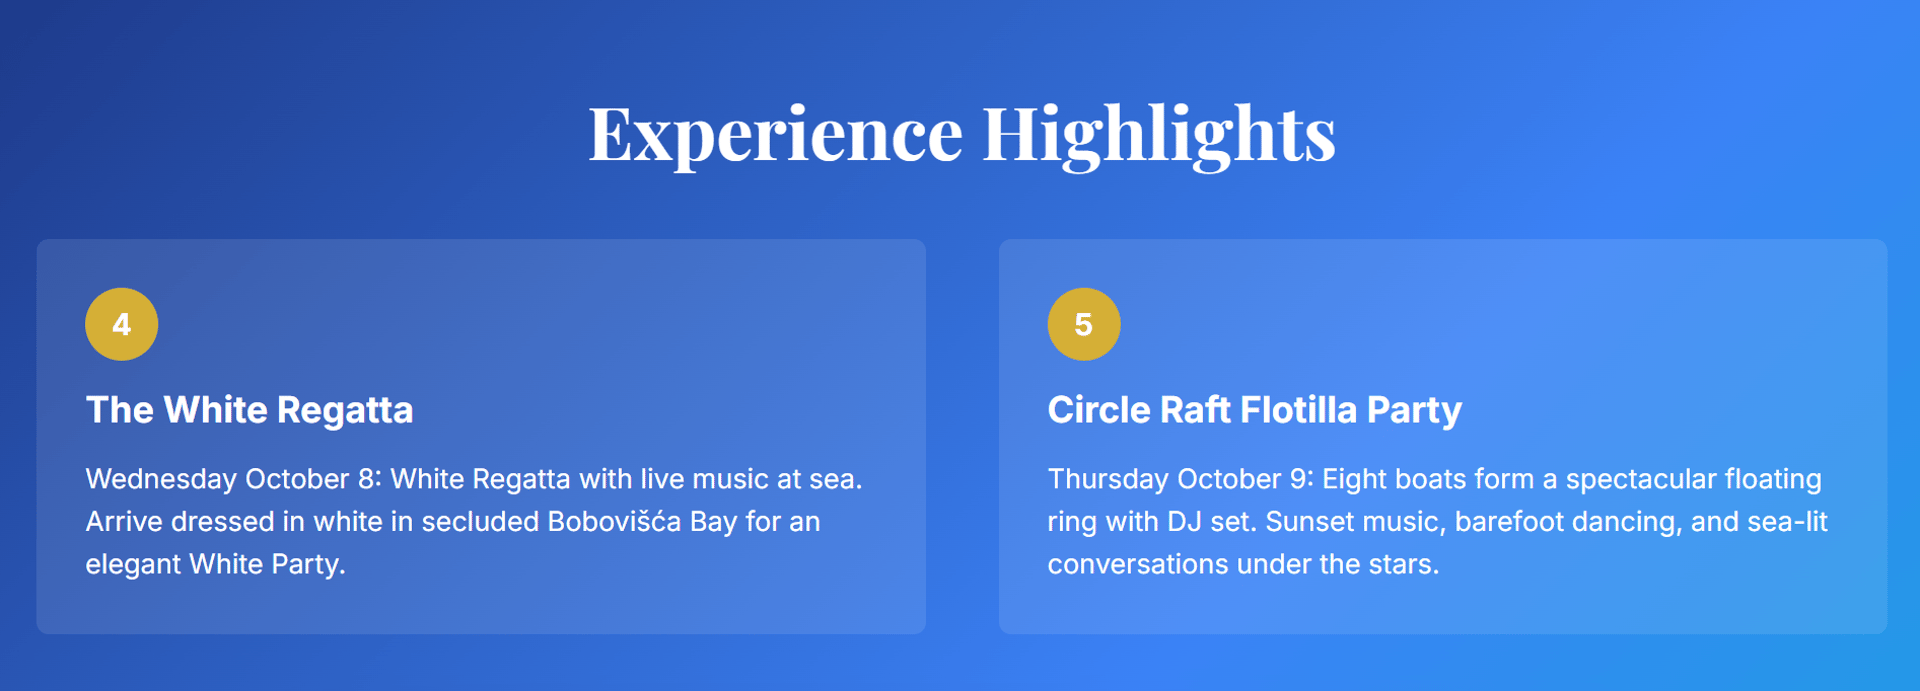1920x691 pixels.
Task: Click 'elegant White Party.' closing line
Action: (x=215, y=564)
